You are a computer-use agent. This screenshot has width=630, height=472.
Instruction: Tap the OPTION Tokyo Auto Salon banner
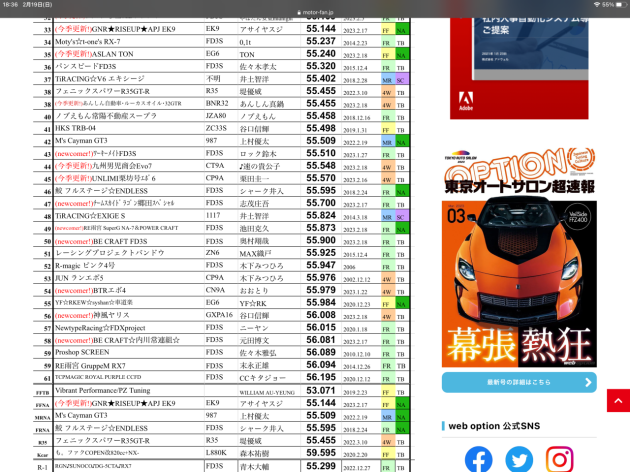point(519,172)
